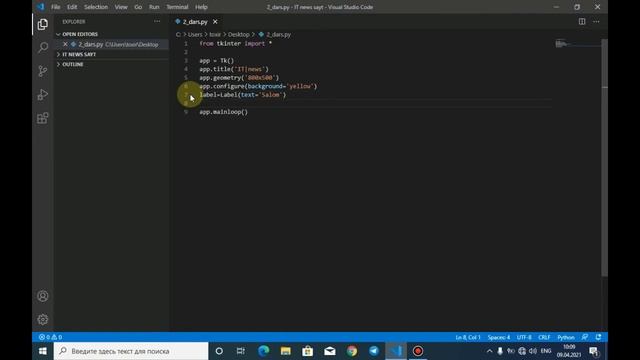The width and height of the screenshot is (640, 360).
Task: Open the Go menu
Action: [138, 7]
